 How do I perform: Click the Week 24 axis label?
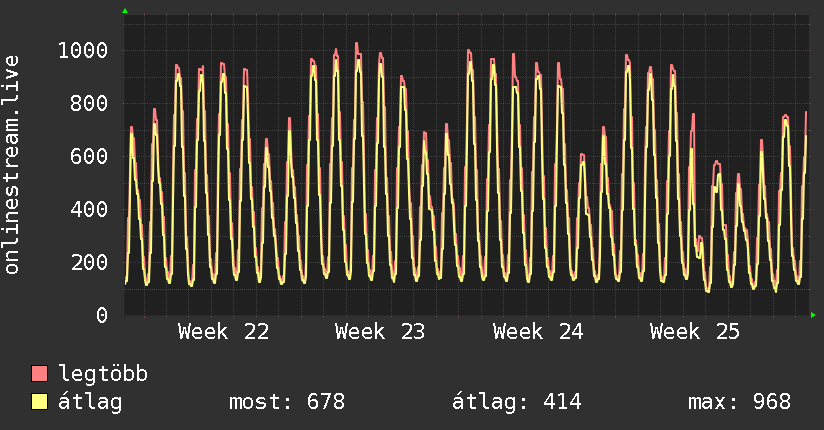[538, 332]
